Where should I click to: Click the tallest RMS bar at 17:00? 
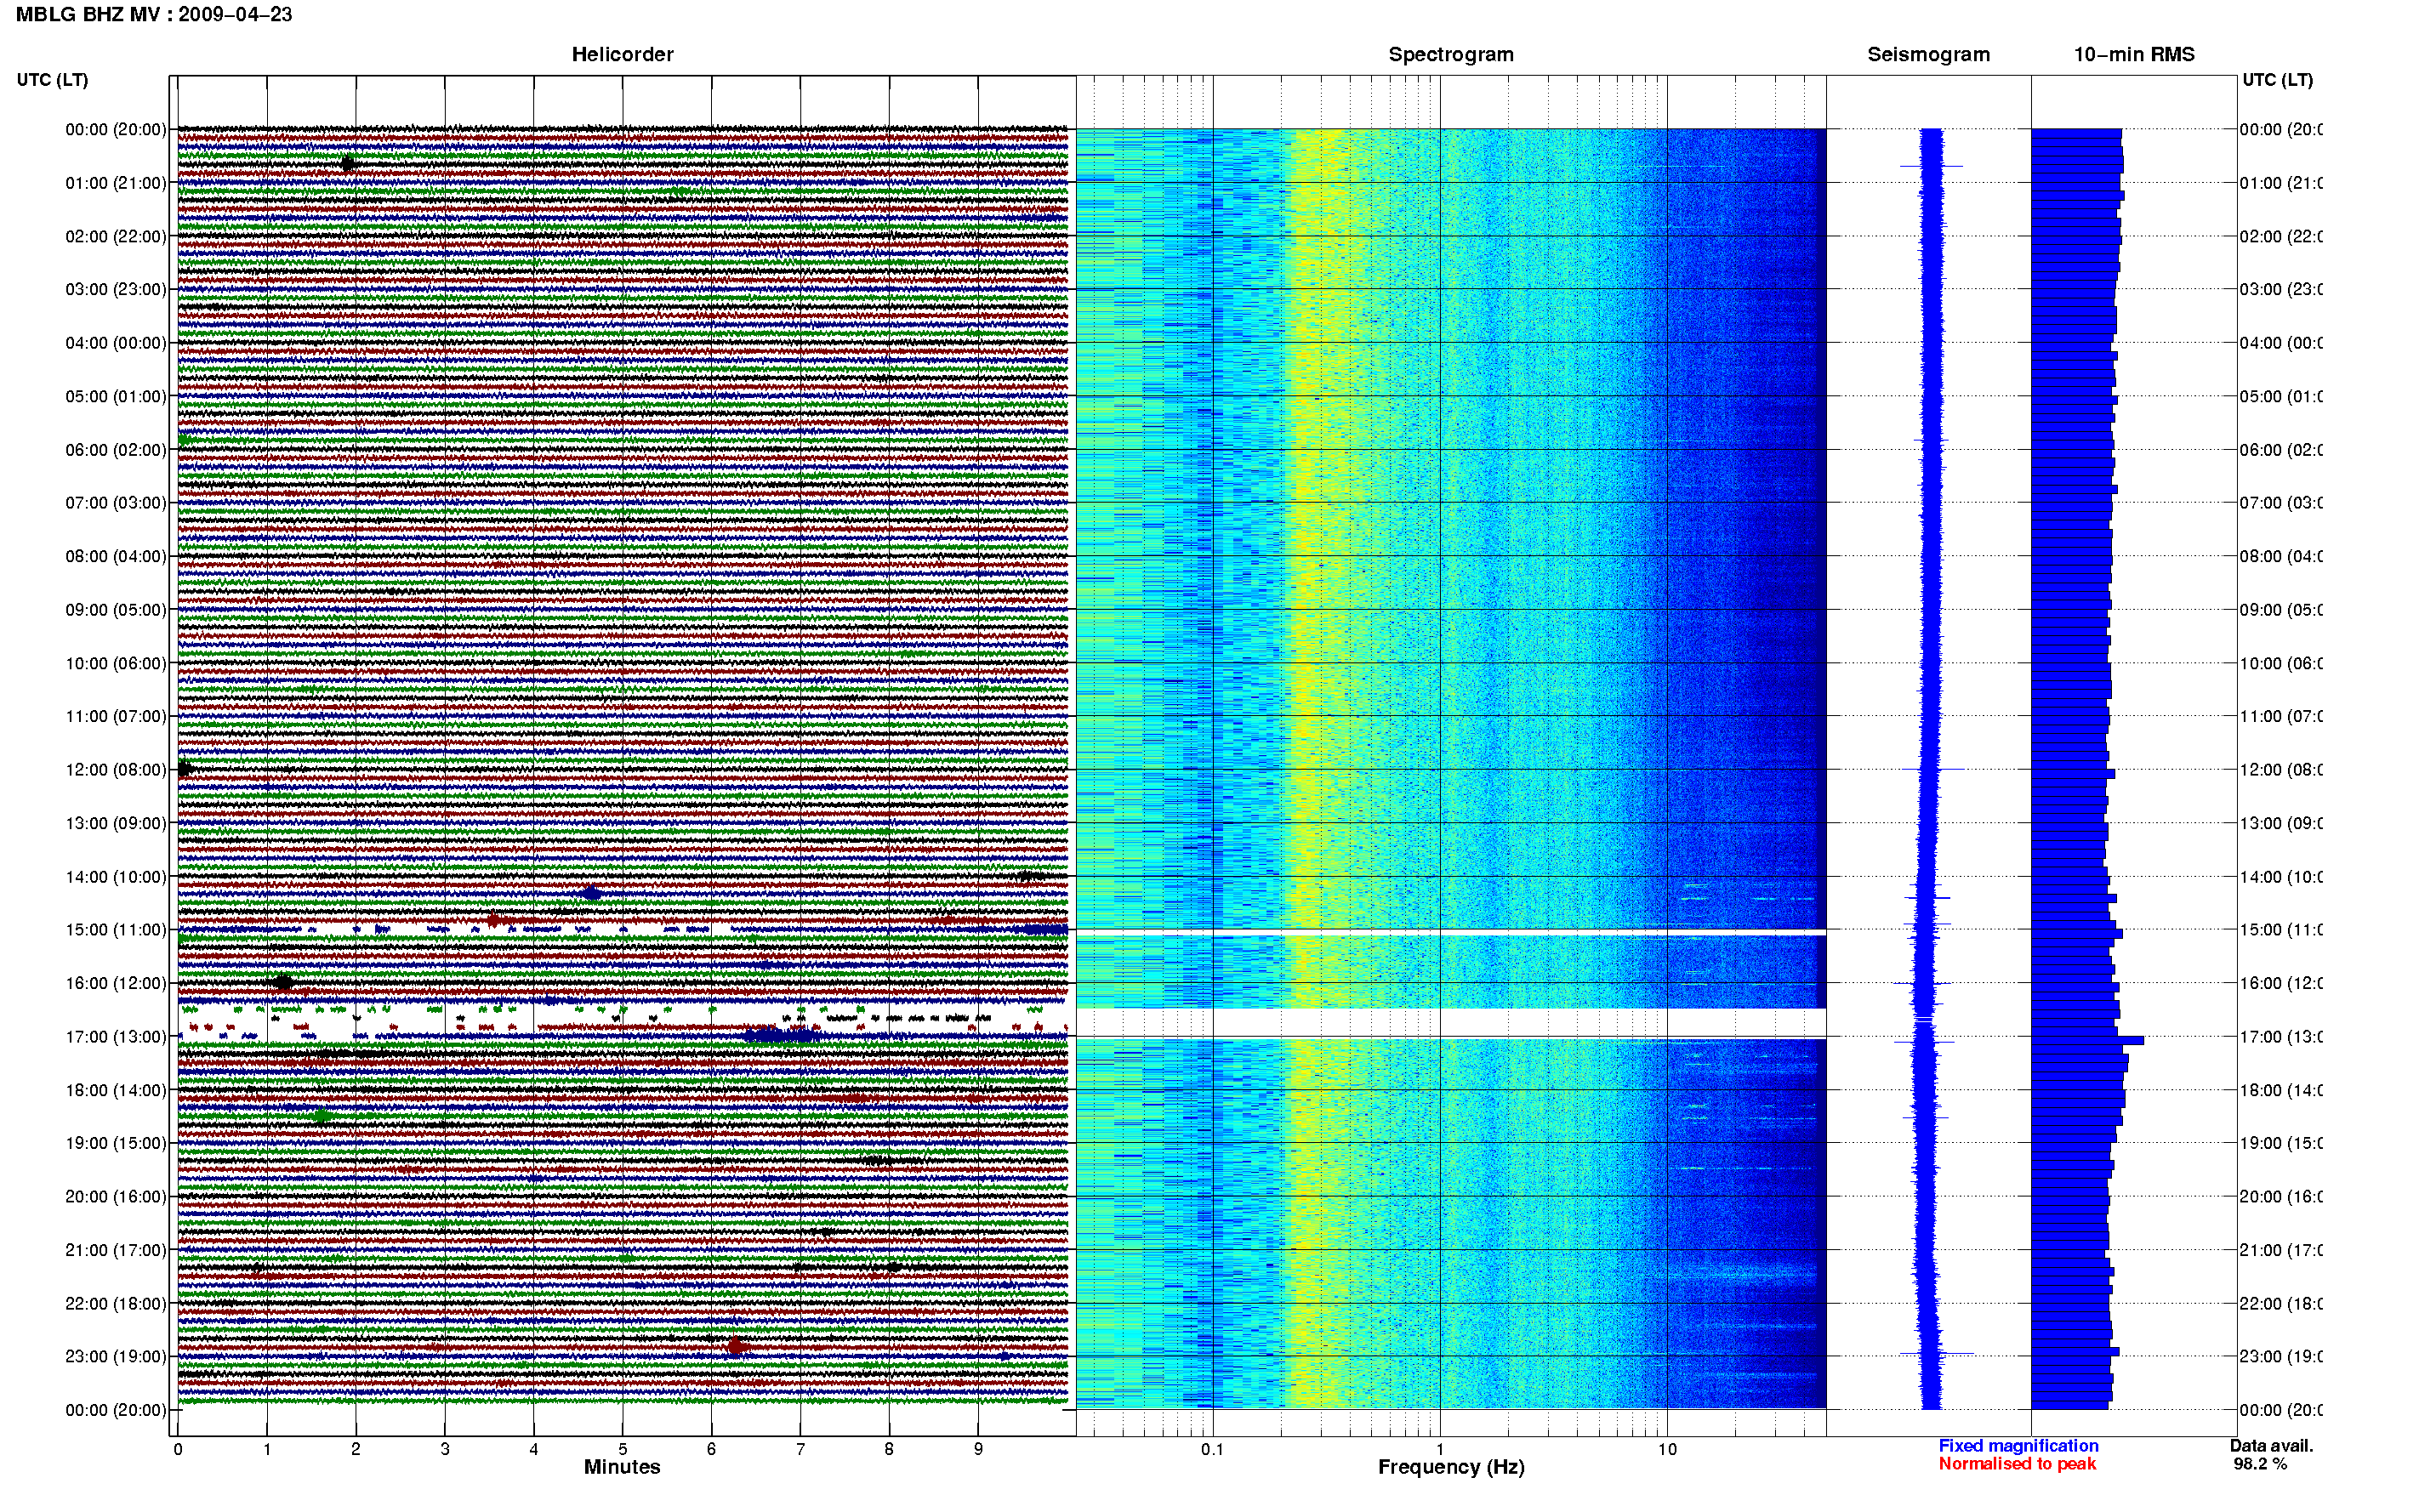point(2087,1041)
